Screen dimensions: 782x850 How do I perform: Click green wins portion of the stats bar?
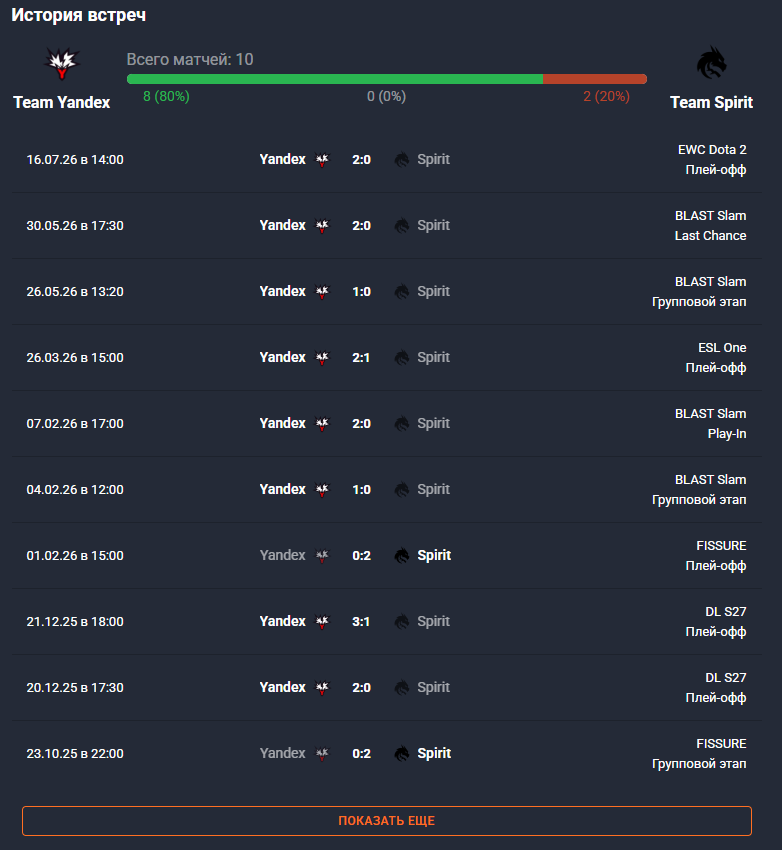(x=335, y=79)
